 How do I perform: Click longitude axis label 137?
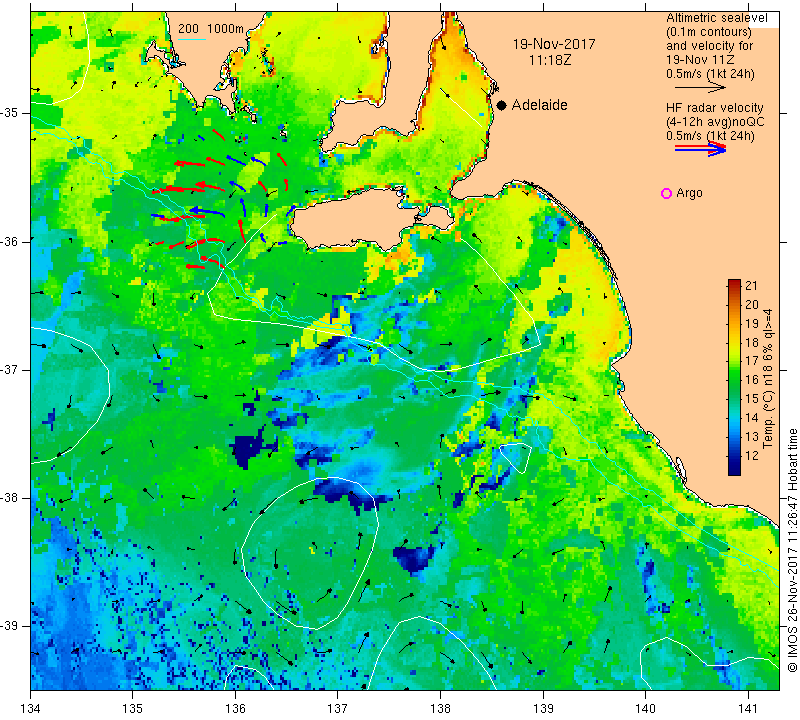click(x=338, y=708)
